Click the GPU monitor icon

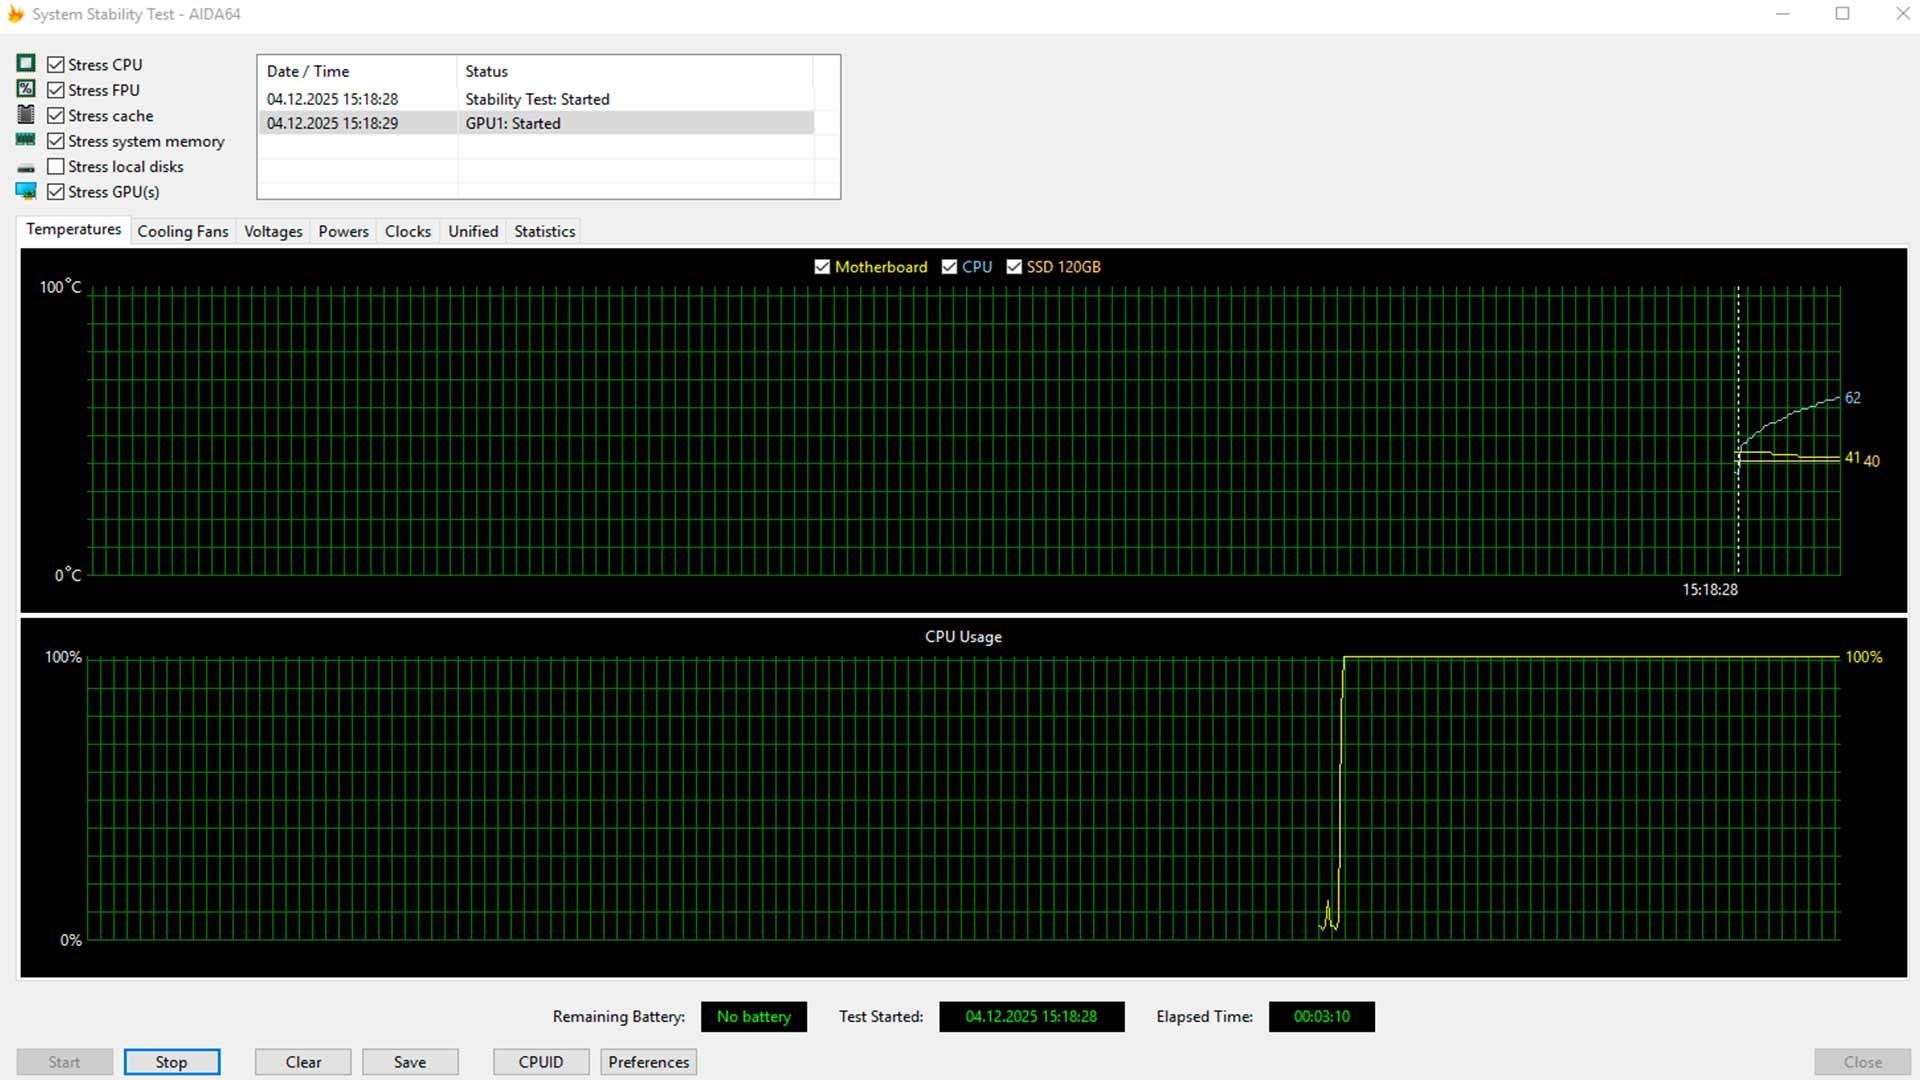[26, 191]
